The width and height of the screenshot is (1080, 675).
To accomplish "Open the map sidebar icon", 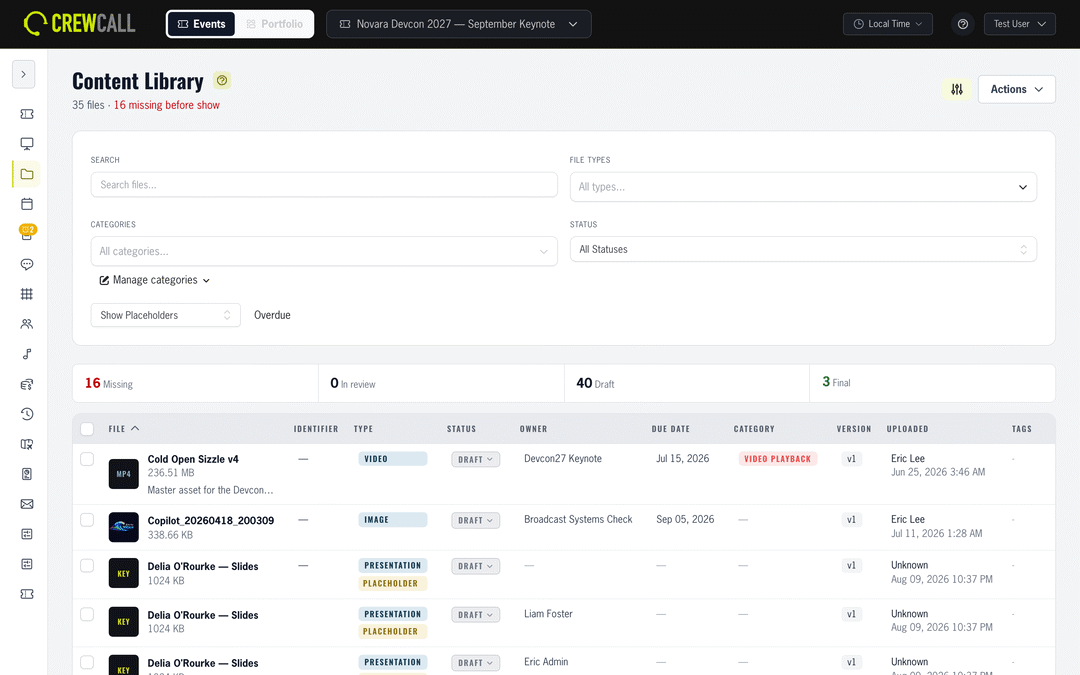I will coord(27,444).
